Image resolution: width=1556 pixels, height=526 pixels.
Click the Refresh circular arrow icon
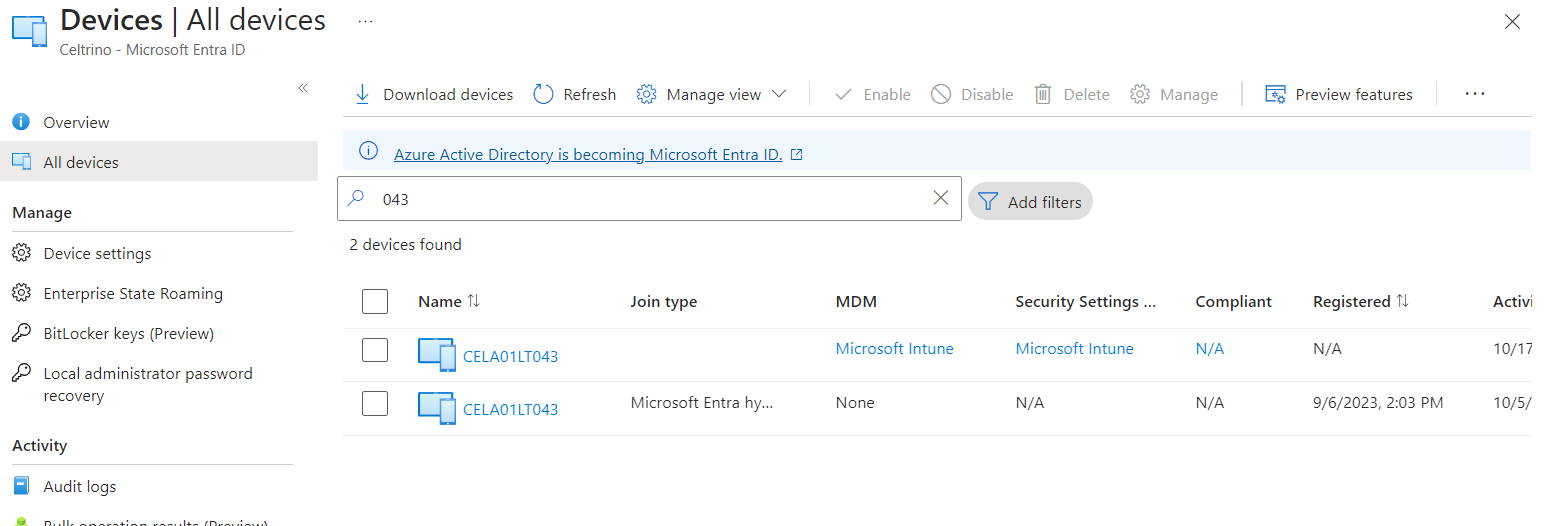[x=543, y=94]
